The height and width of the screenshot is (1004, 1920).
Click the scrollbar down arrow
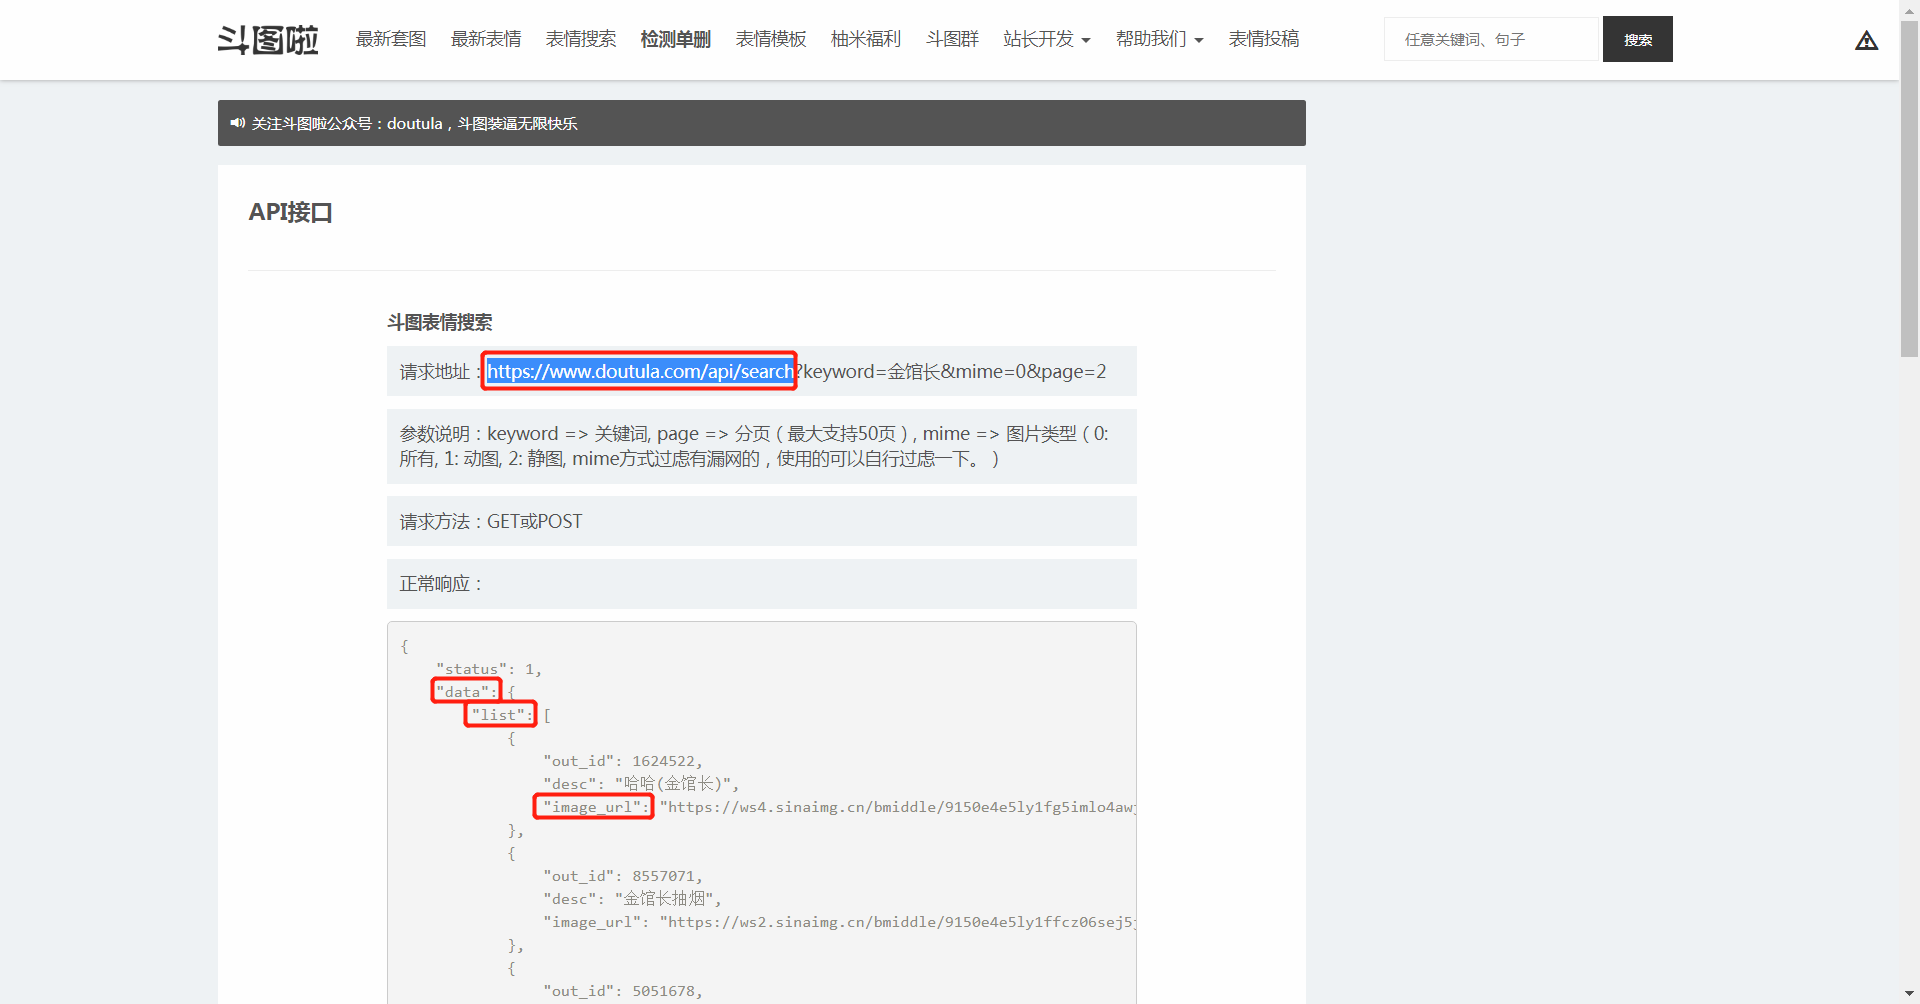[x=1909, y=994]
